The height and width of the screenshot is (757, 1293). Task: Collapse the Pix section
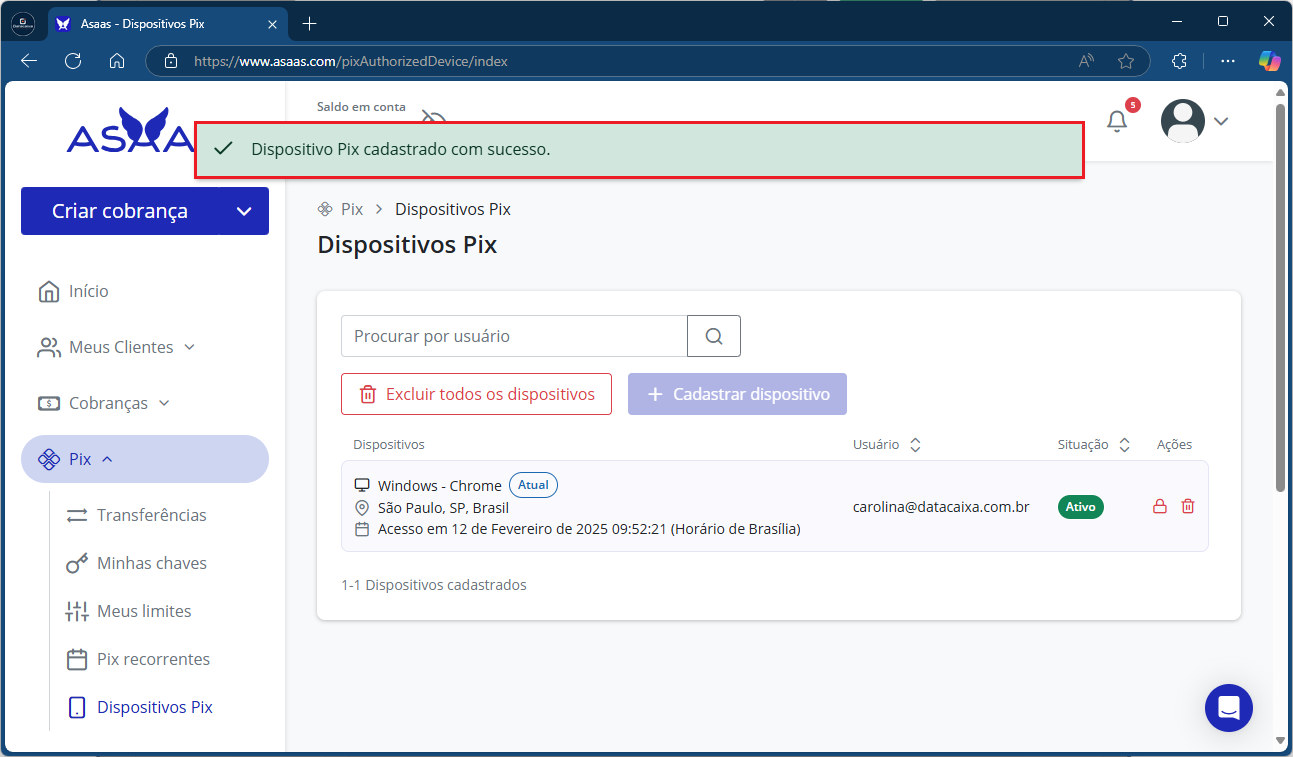click(80, 459)
